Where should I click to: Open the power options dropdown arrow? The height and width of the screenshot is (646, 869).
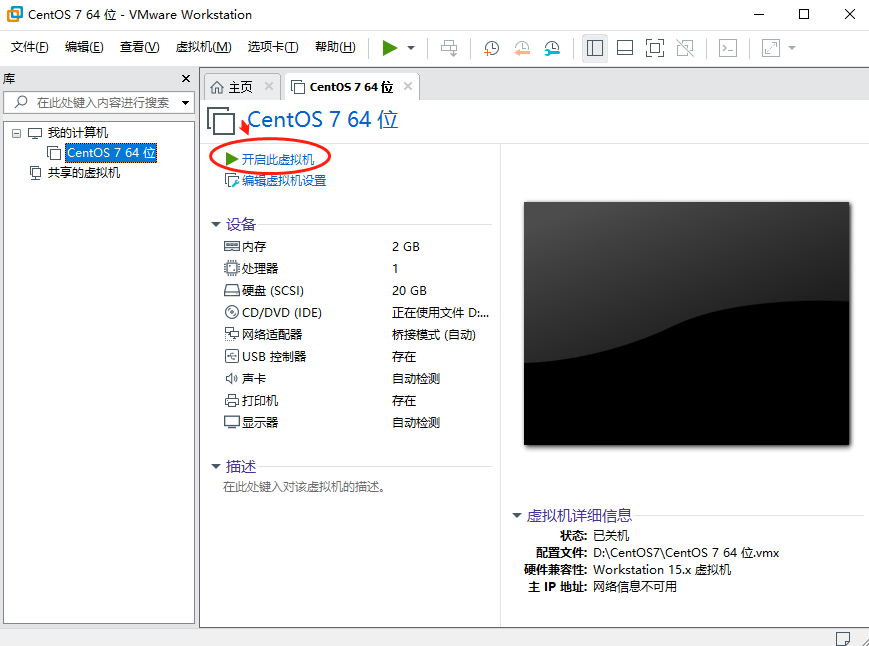point(411,48)
